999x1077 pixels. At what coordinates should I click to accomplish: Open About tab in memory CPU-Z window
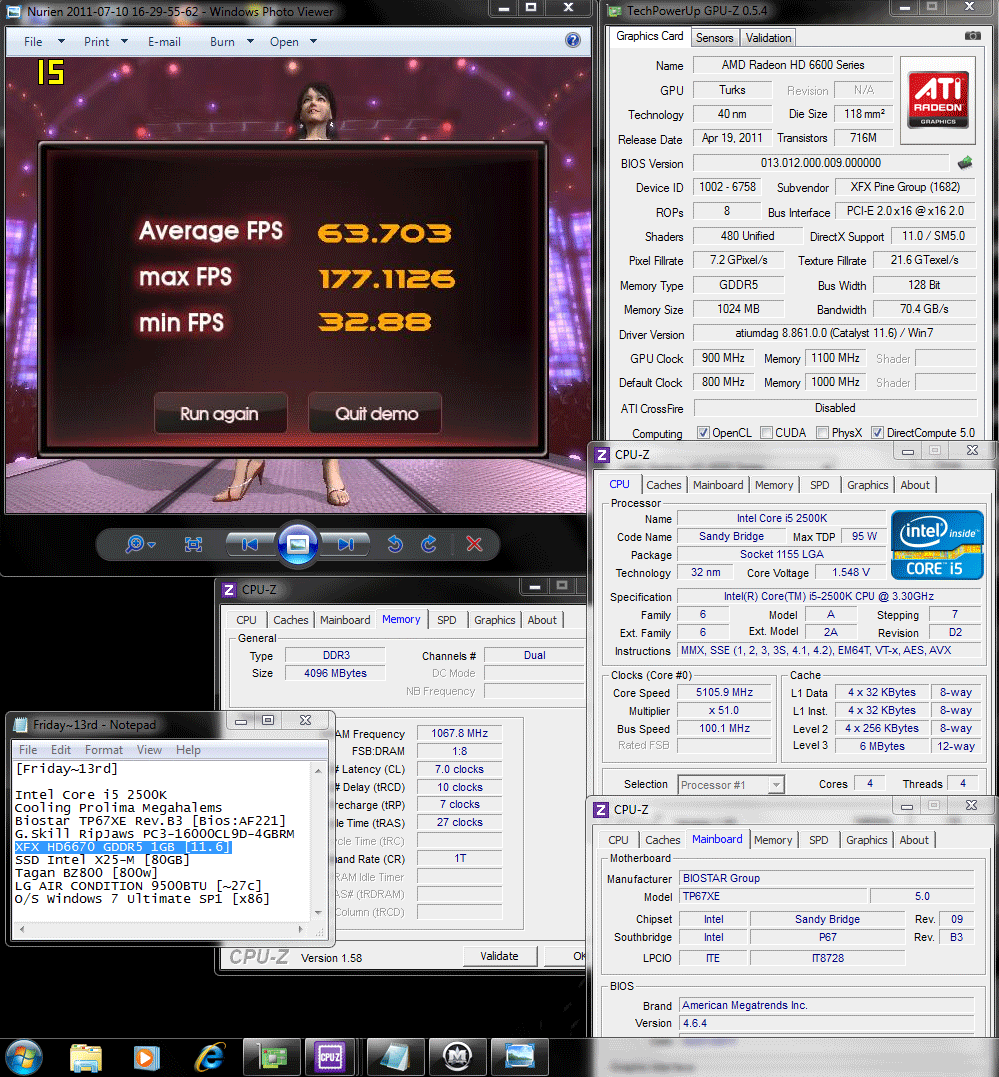coord(542,620)
